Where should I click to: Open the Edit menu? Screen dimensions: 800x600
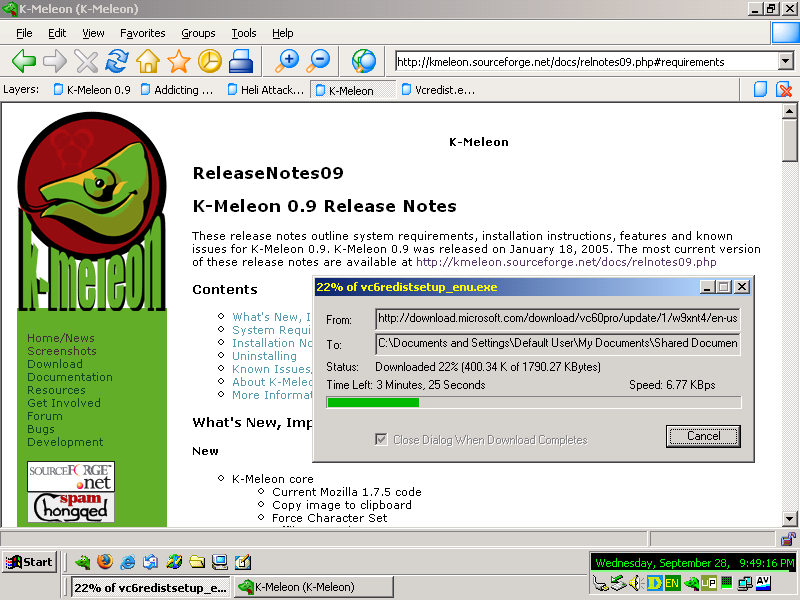click(x=57, y=33)
